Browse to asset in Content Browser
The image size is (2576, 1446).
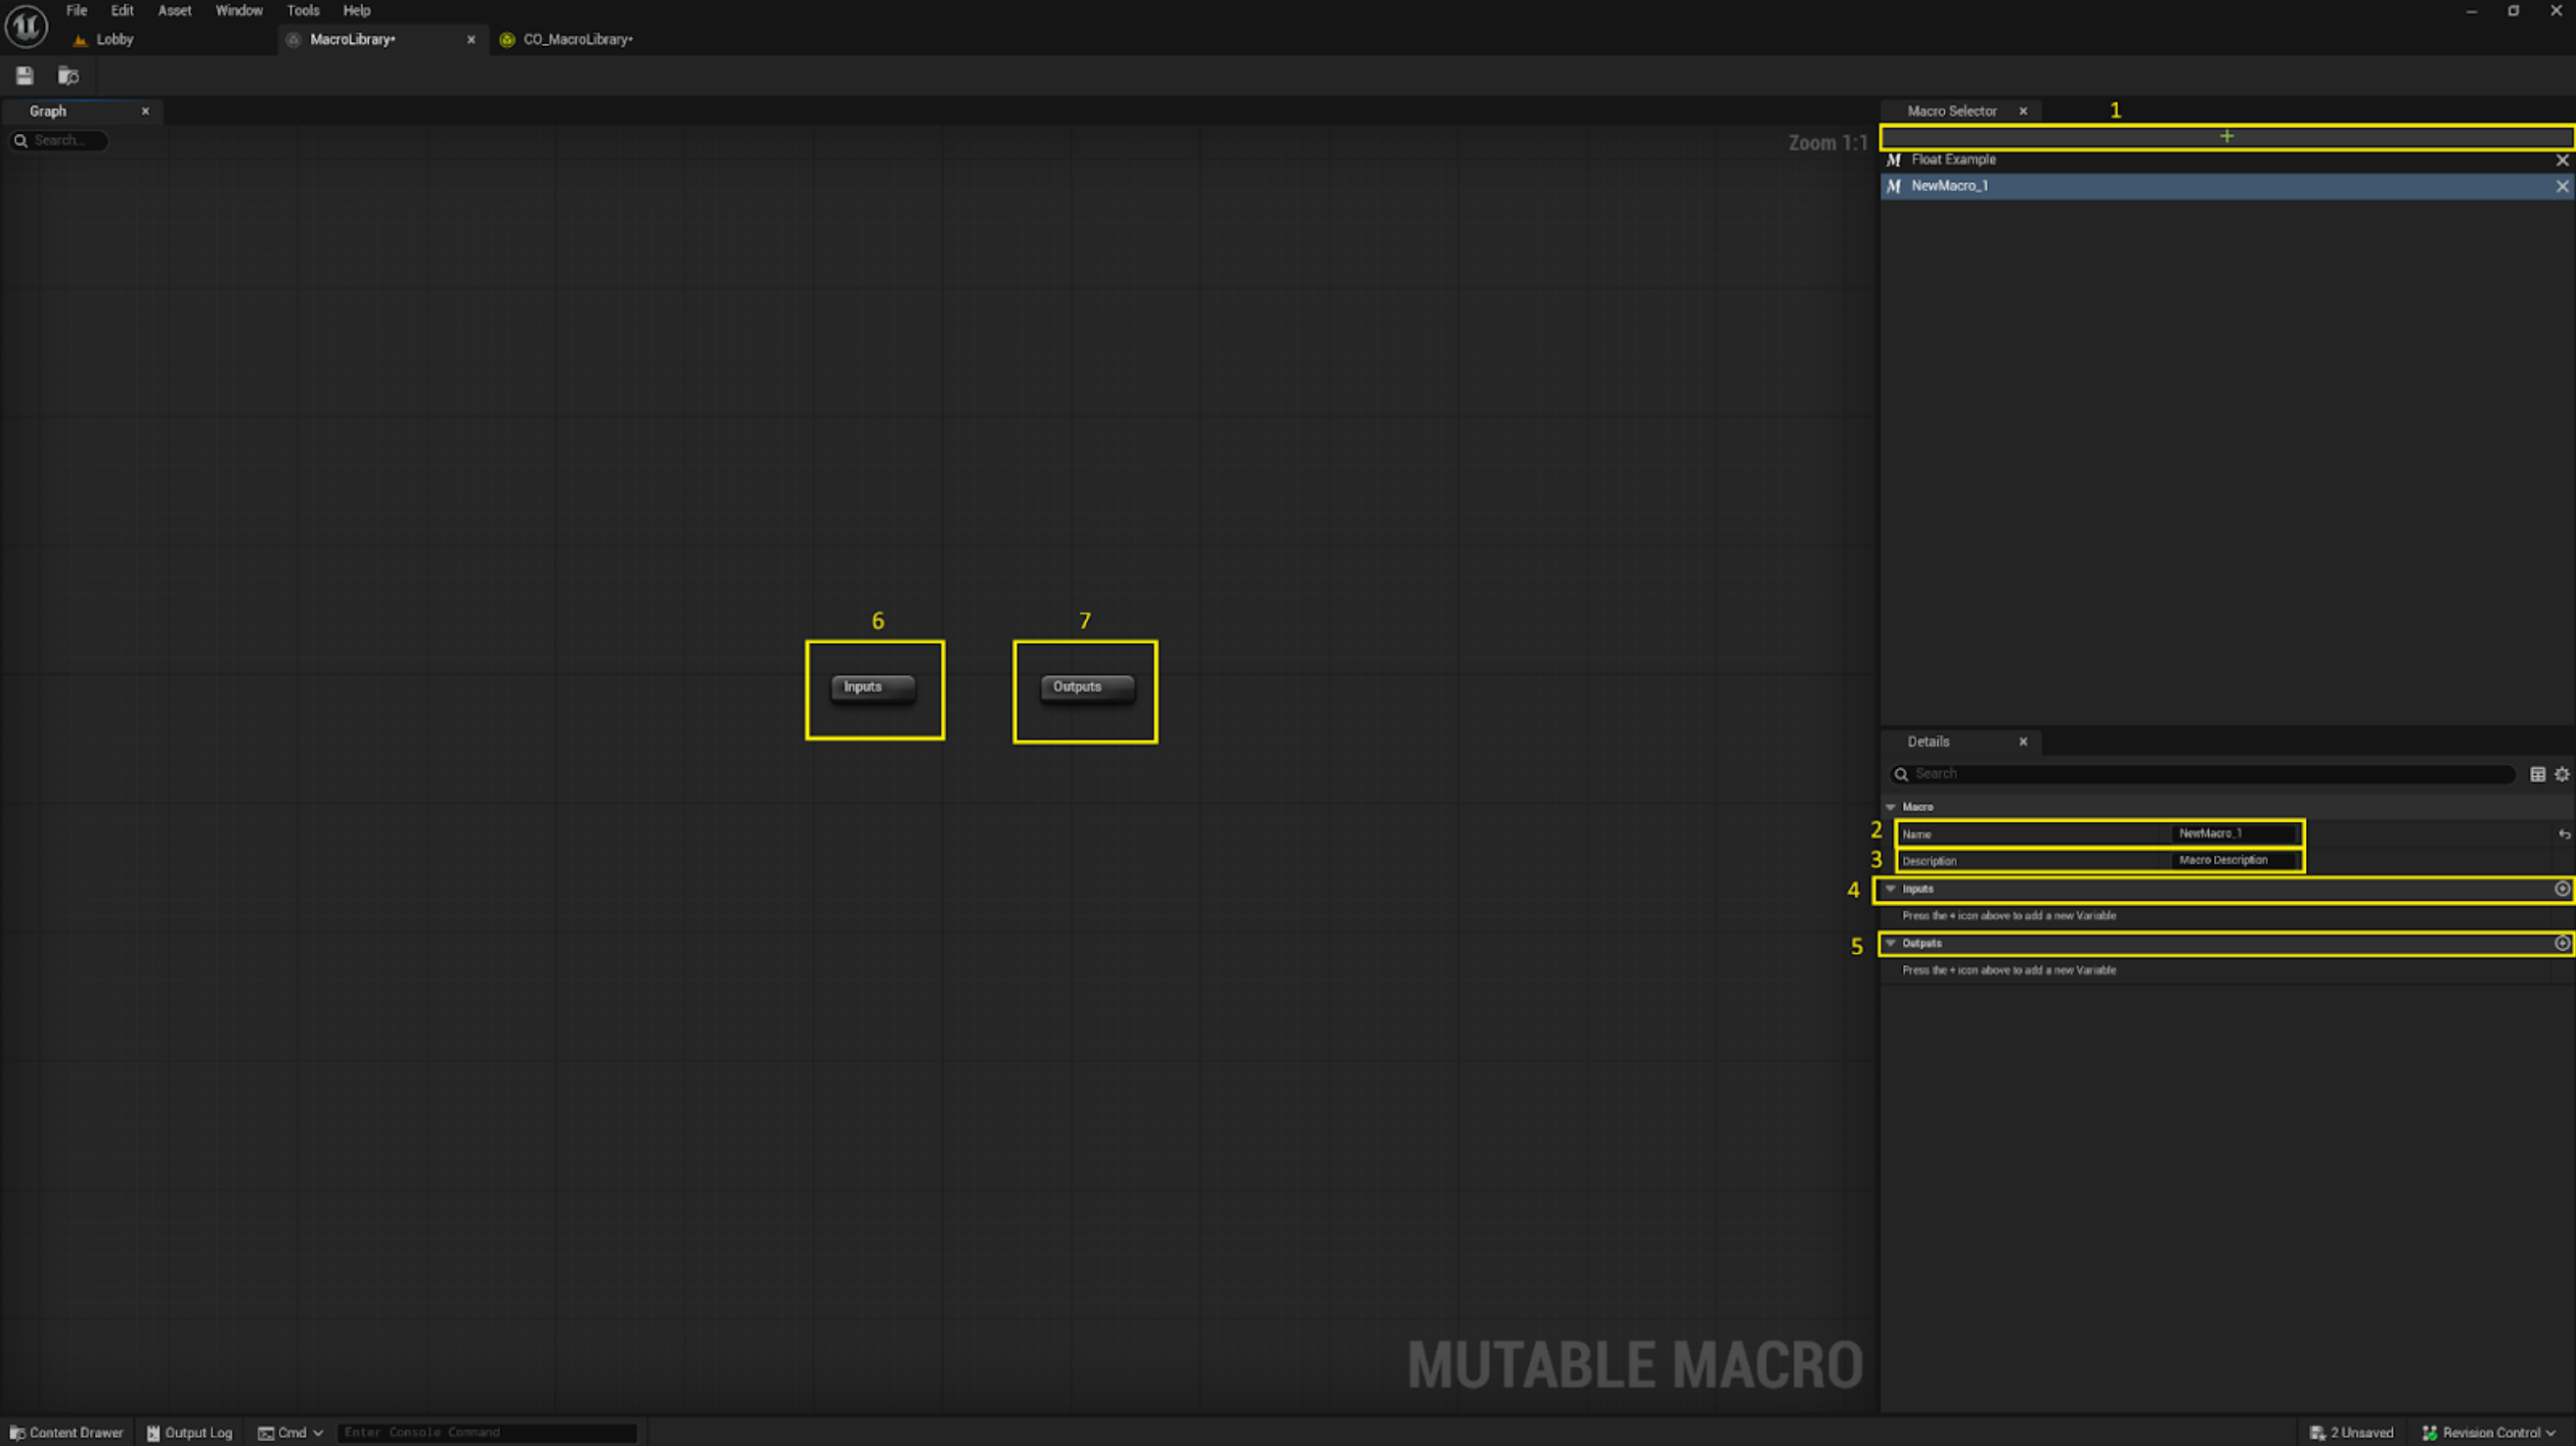[x=68, y=76]
